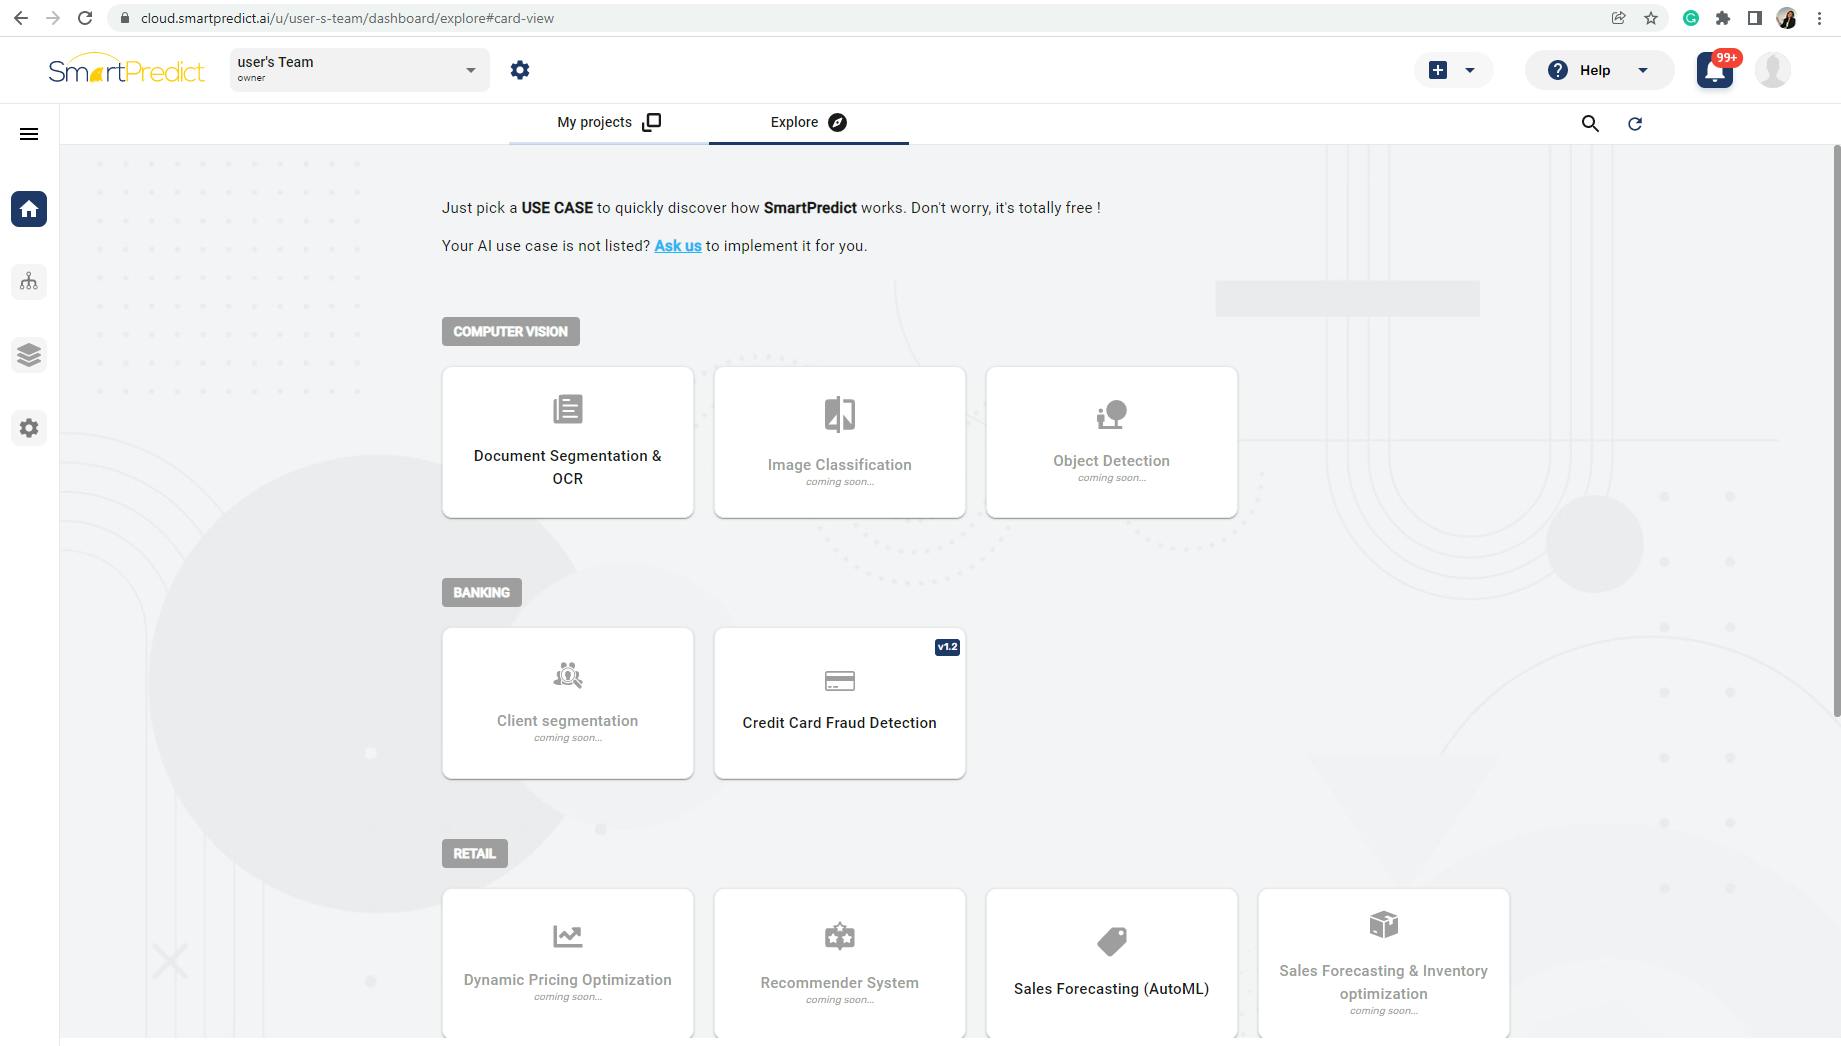1841x1046 pixels.
Task: Click the Inventory optimization box icon
Action: 1384,925
